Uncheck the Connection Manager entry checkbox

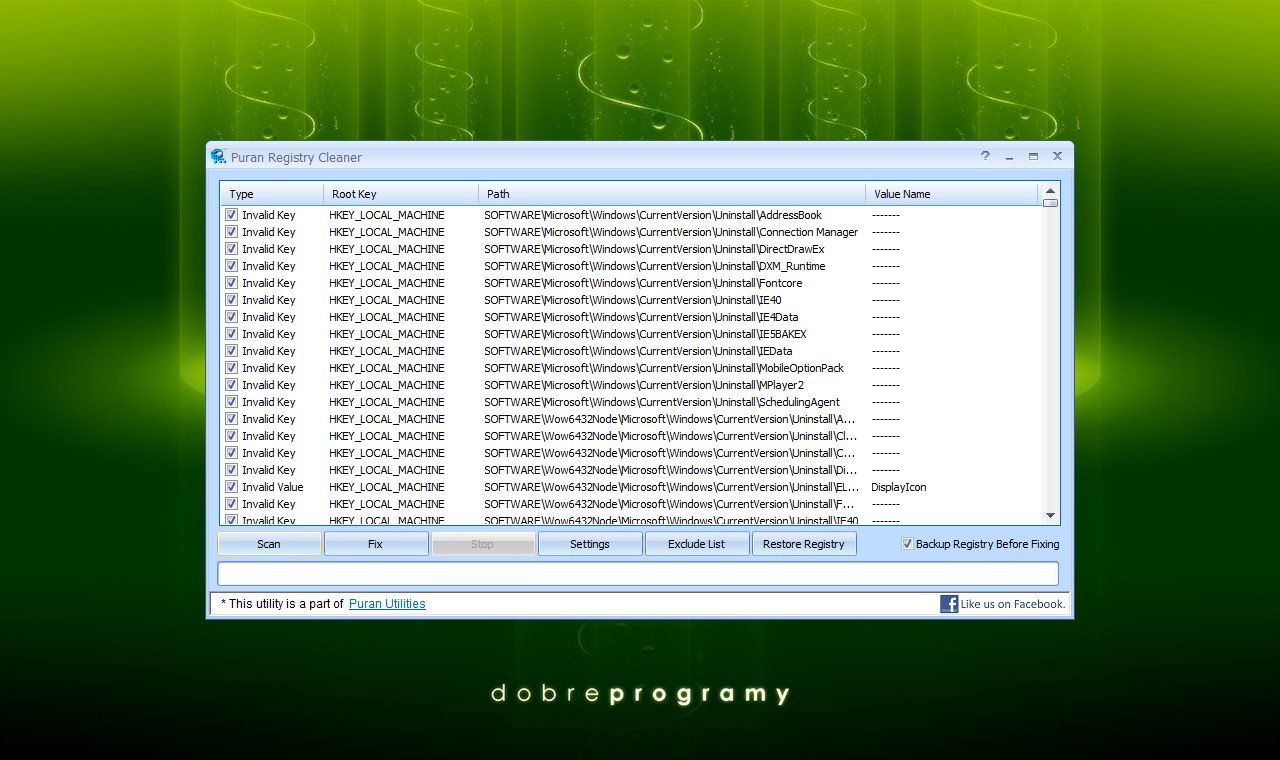pyautogui.click(x=231, y=232)
